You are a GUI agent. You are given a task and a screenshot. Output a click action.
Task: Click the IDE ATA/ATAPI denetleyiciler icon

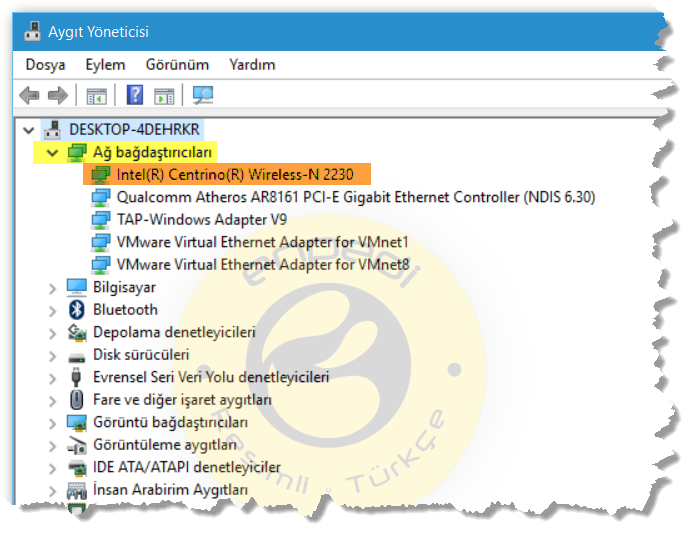tap(77, 468)
